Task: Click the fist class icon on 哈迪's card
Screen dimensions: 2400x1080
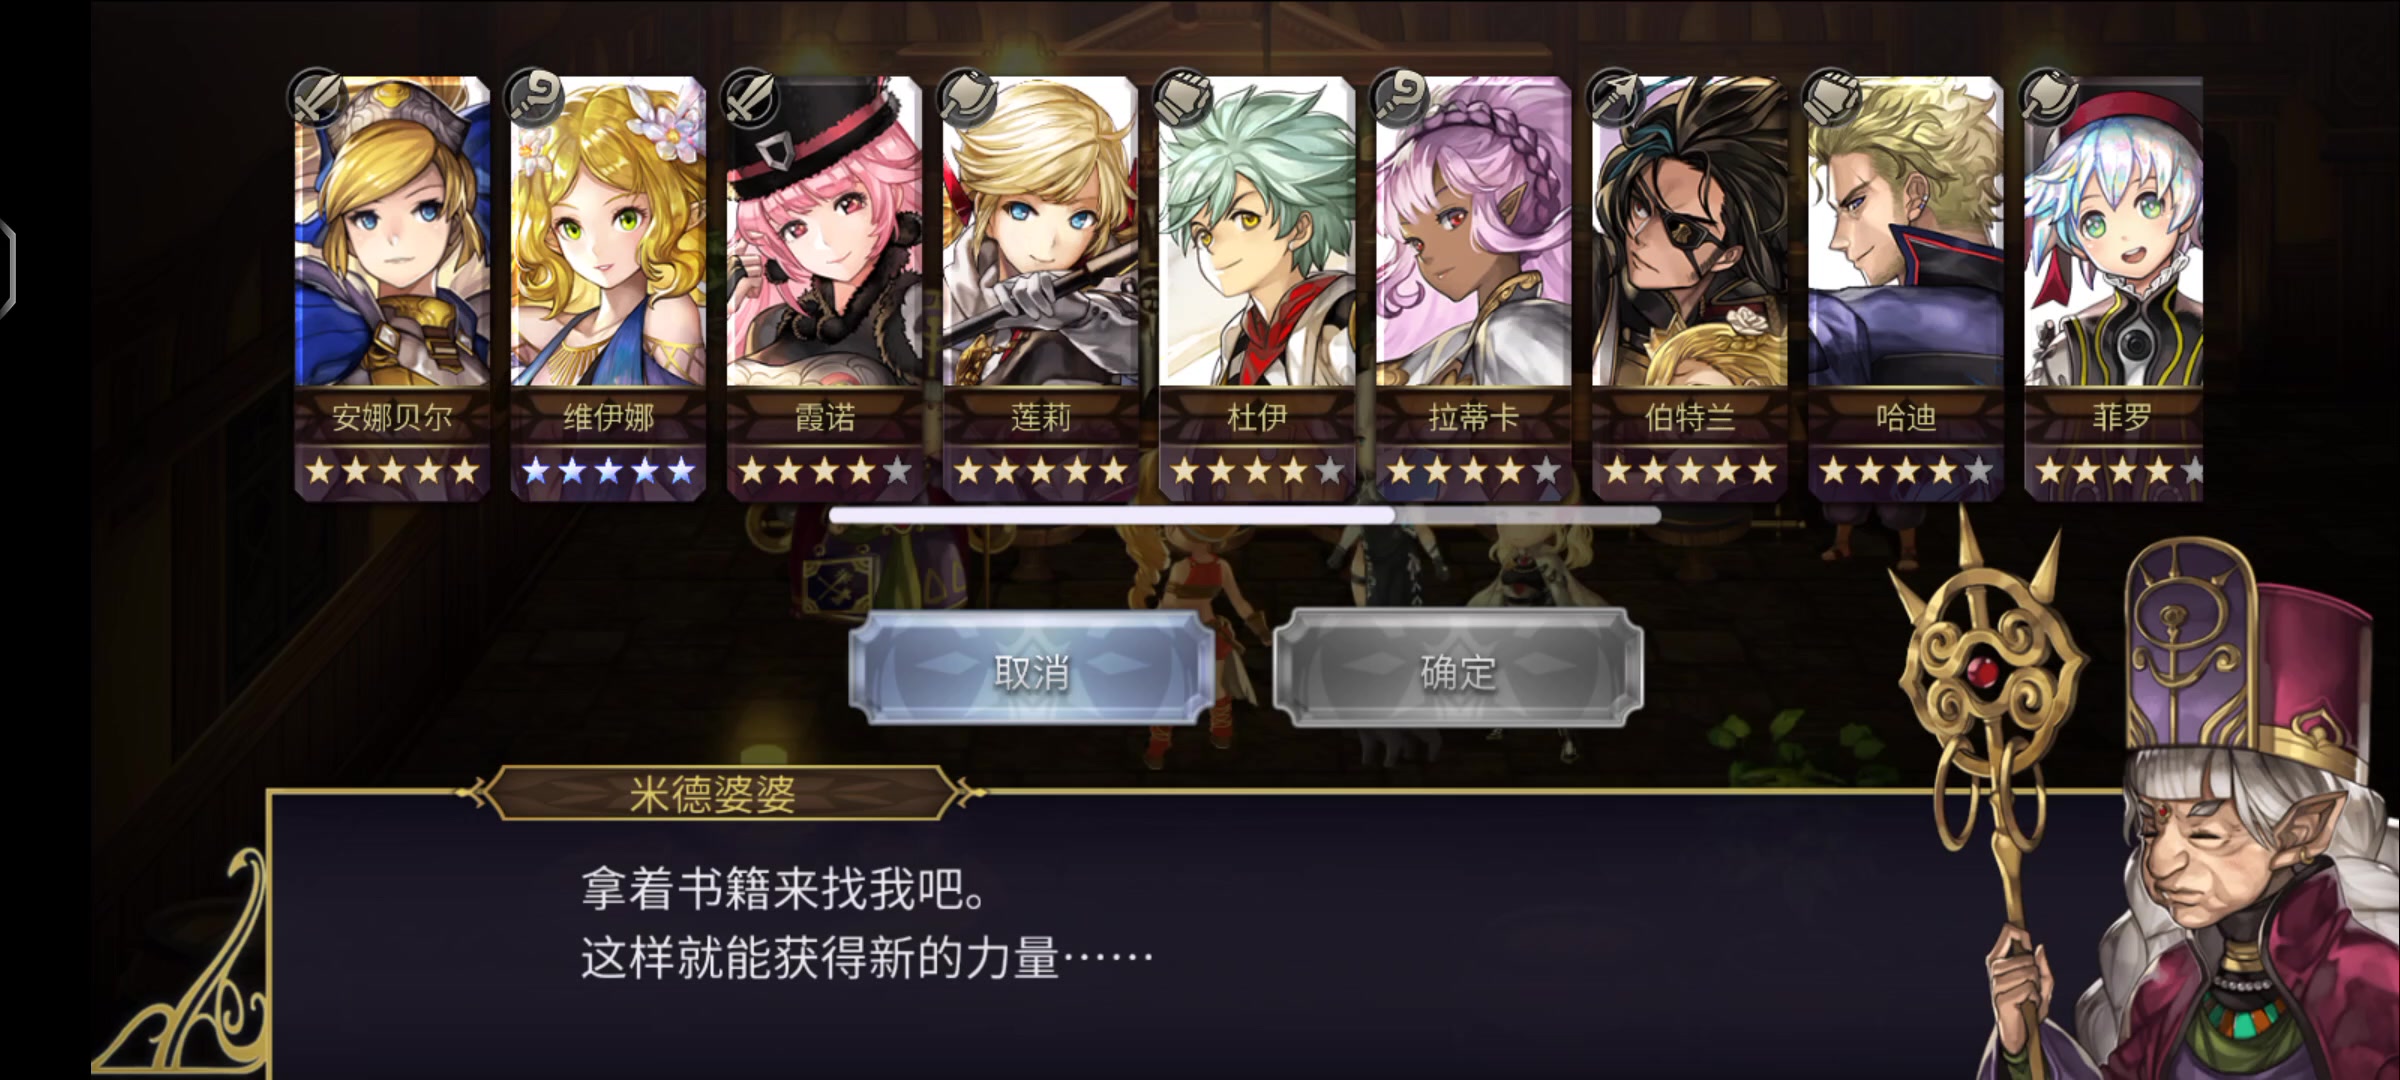Action: click(1831, 97)
